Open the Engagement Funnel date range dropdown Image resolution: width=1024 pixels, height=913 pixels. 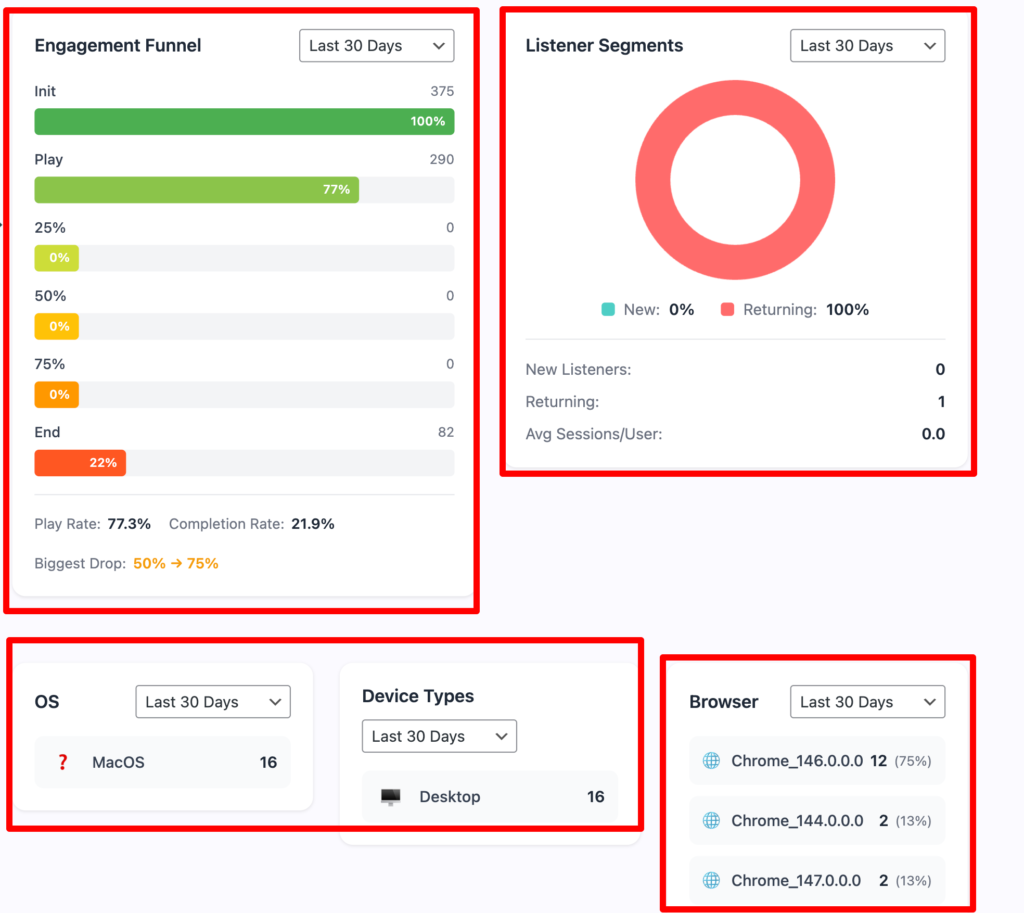(377, 46)
